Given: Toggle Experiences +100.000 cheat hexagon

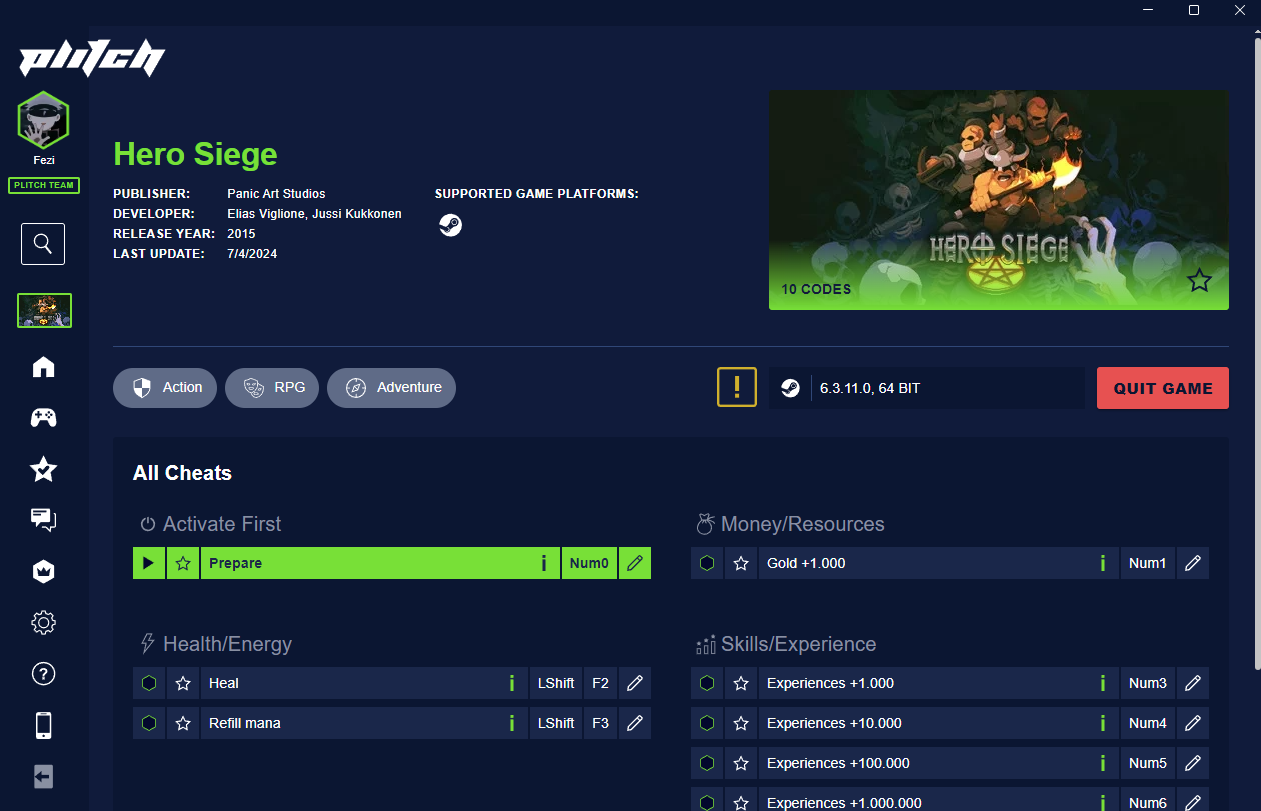Looking at the screenshot, I should pos(707,763).
